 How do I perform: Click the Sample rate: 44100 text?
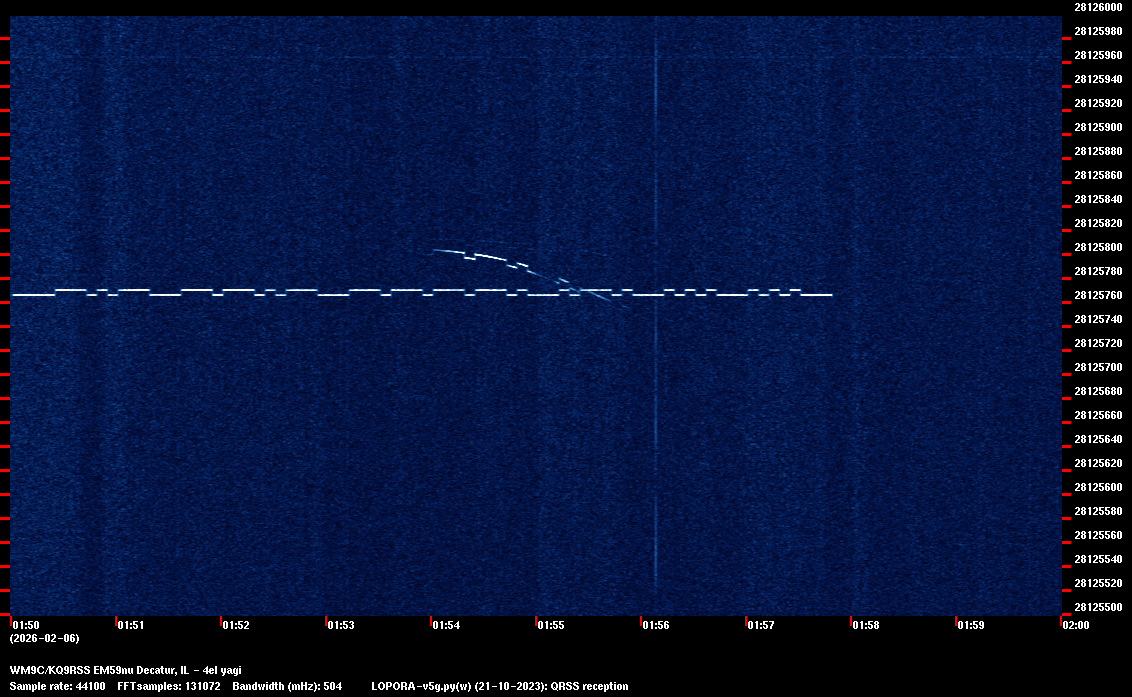pos(57,686)
